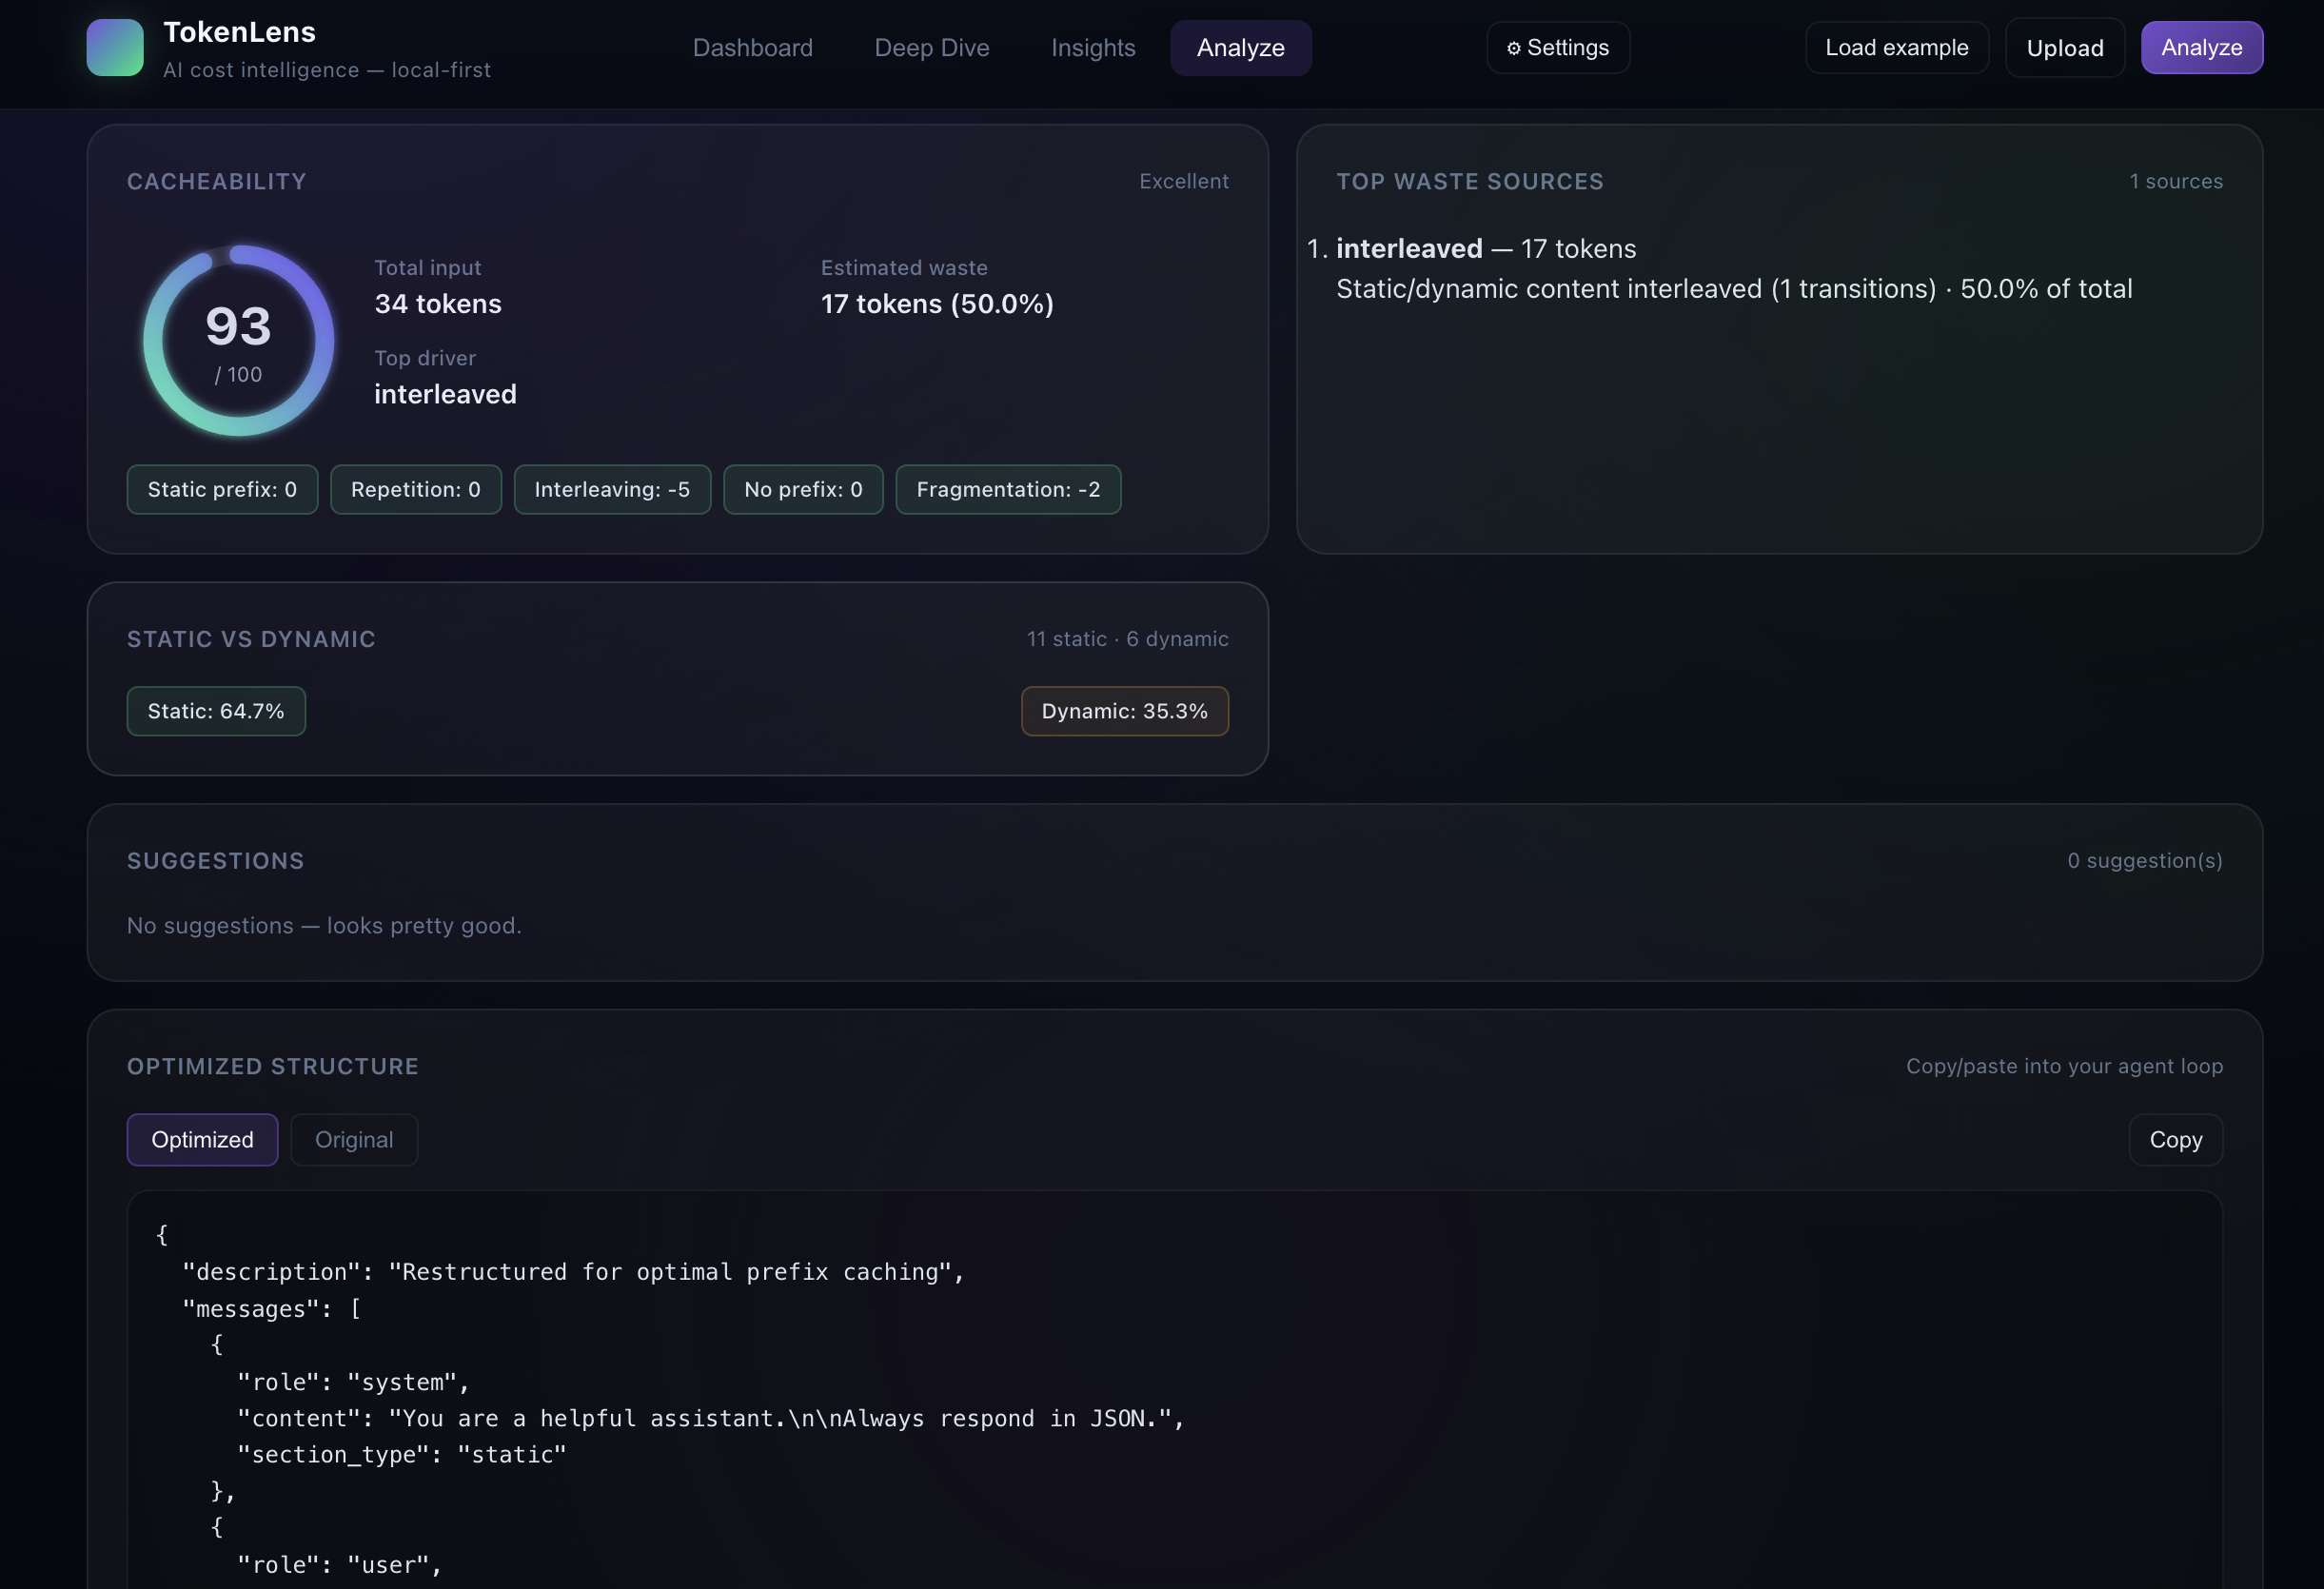Run the purple Analyze button
Image resolution: width=2324 pixels, height=1589 pixels.
point(2201,48)
